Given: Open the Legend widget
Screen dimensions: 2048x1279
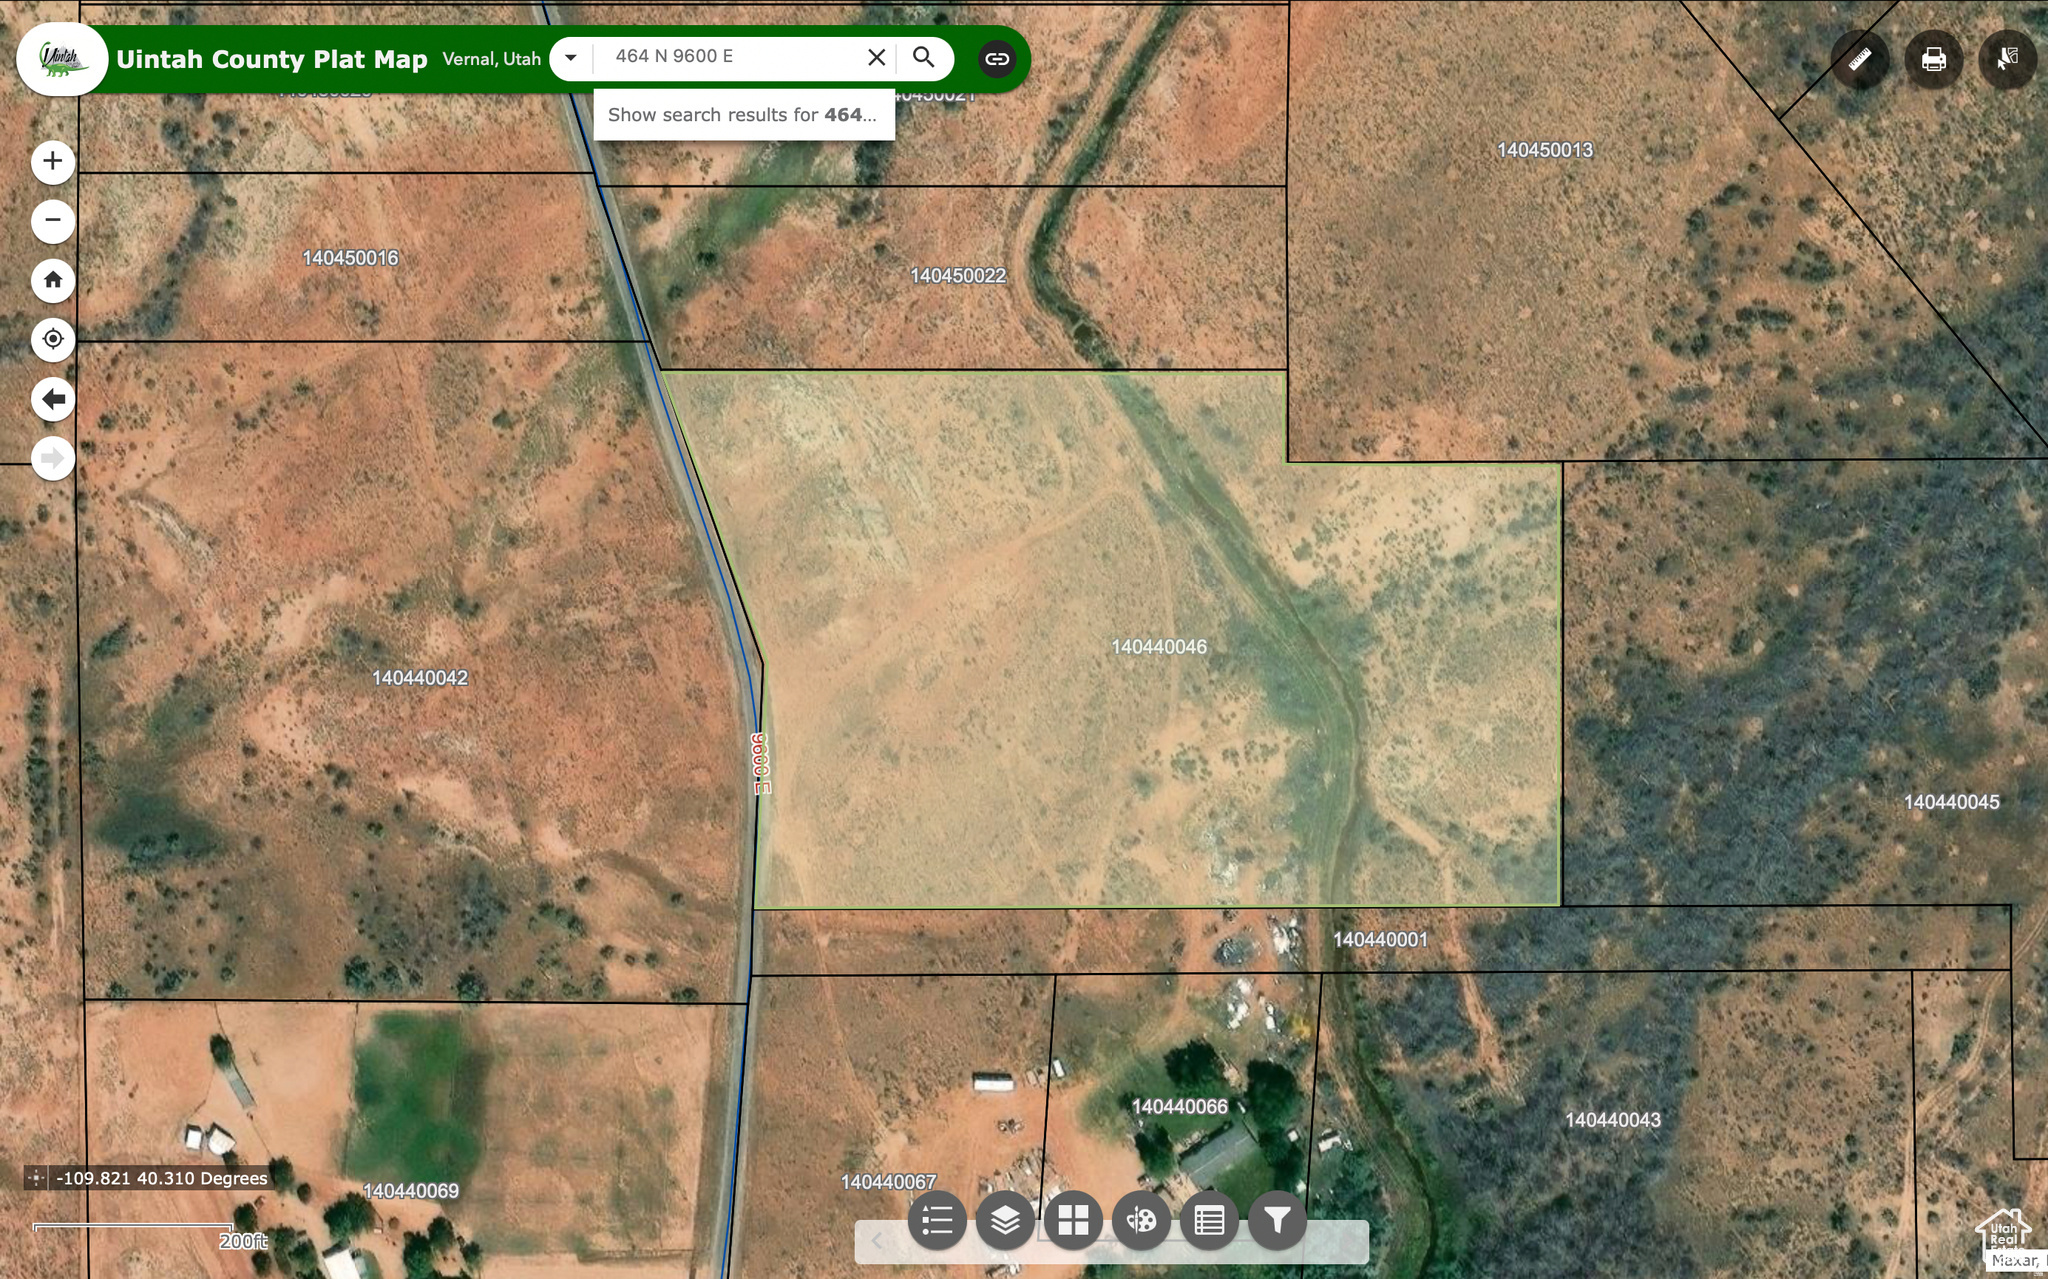Looking at the screenshot, I should 937,1219.
